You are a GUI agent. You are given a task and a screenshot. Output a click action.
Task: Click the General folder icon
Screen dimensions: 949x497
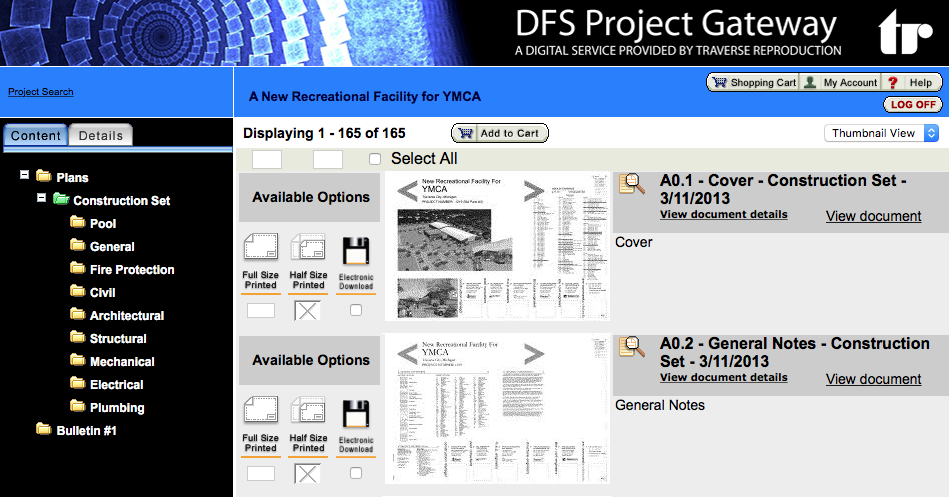point(77,245)
